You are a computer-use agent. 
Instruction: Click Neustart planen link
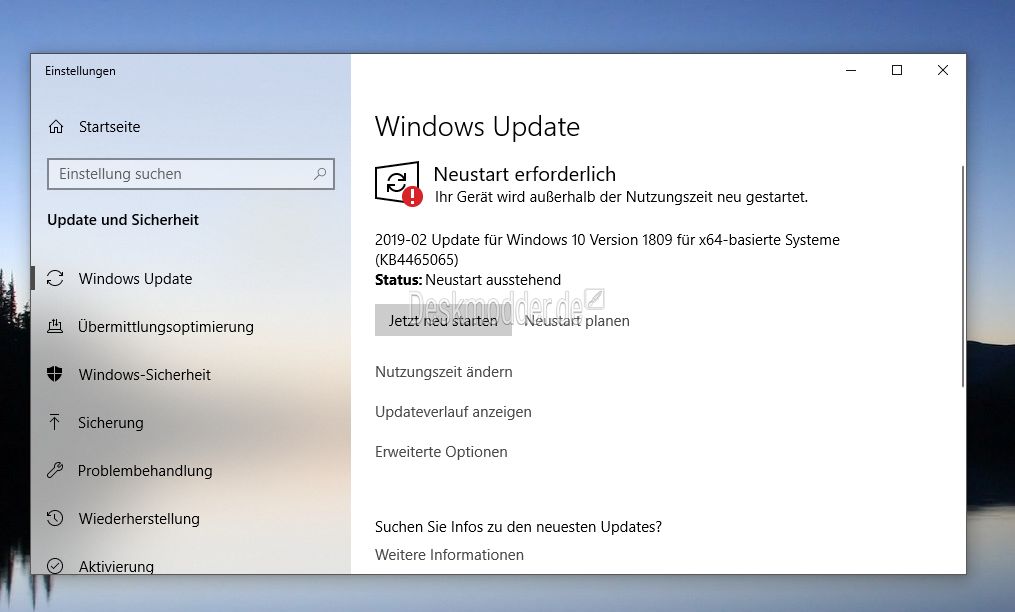coord(577,321)
